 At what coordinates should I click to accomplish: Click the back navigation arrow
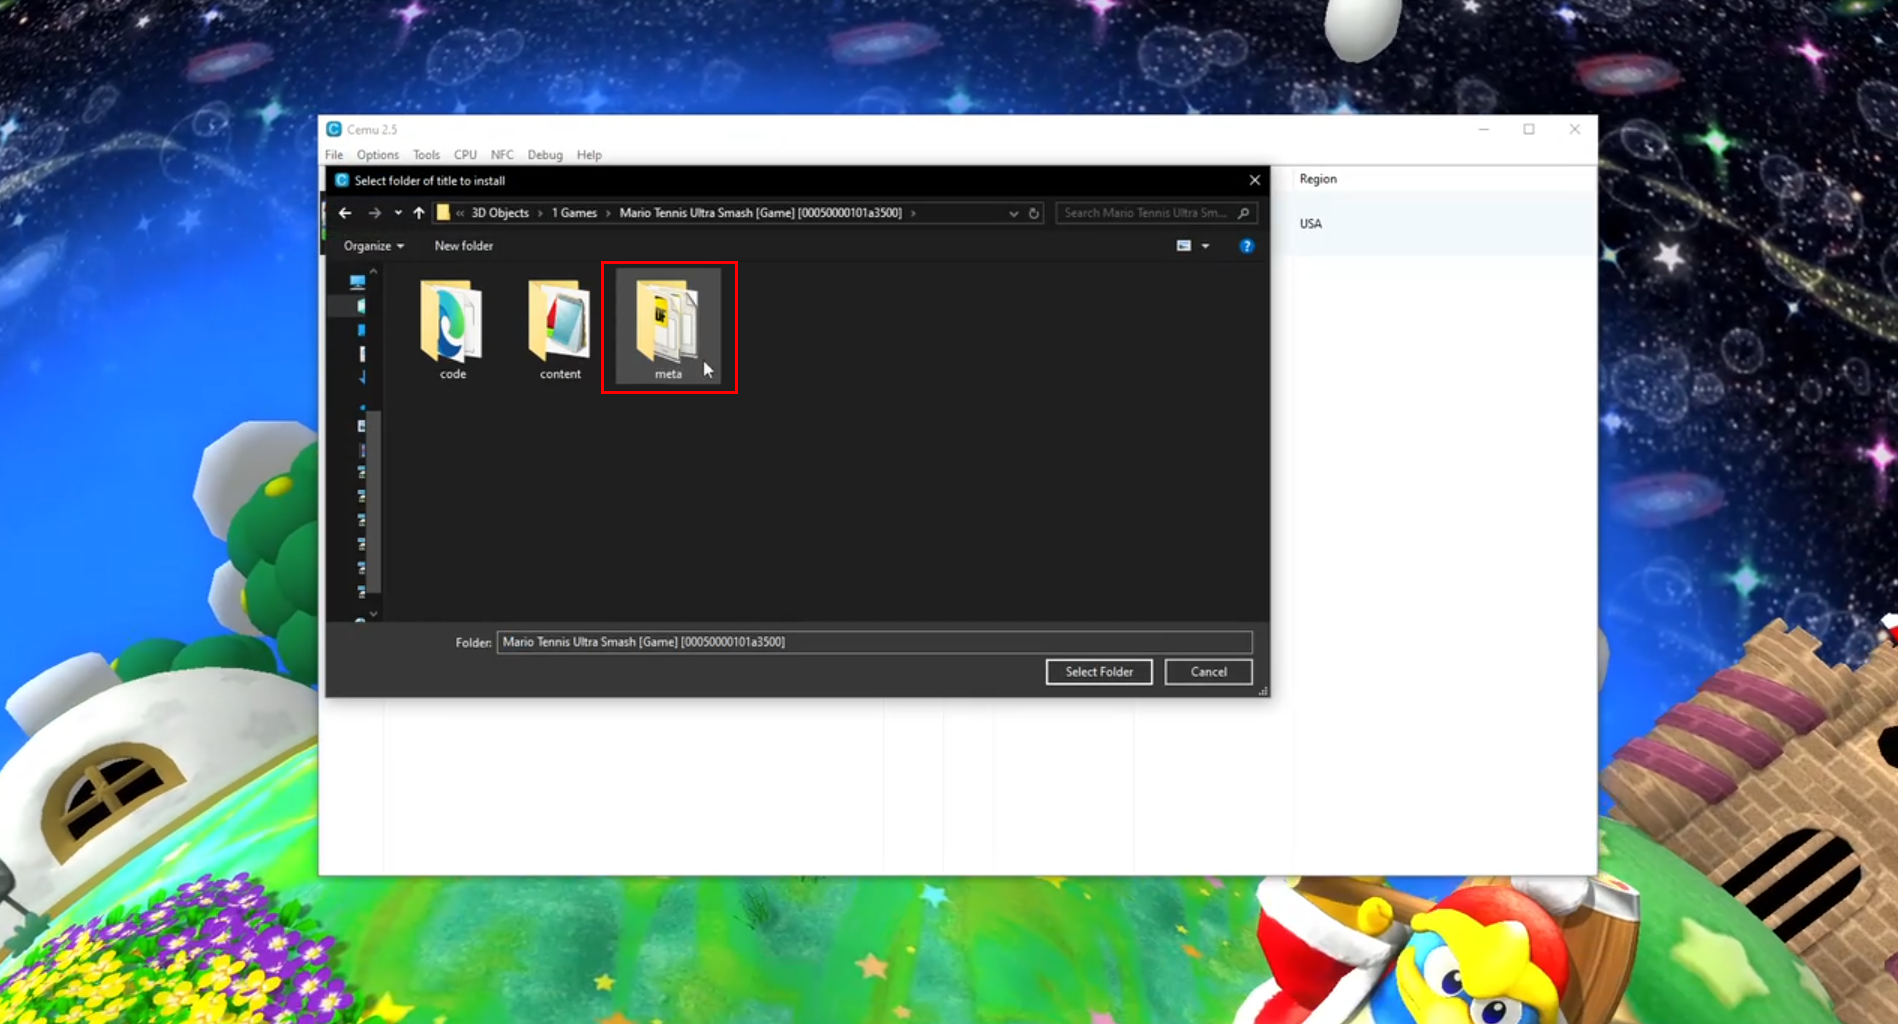(x=345, y=213)
